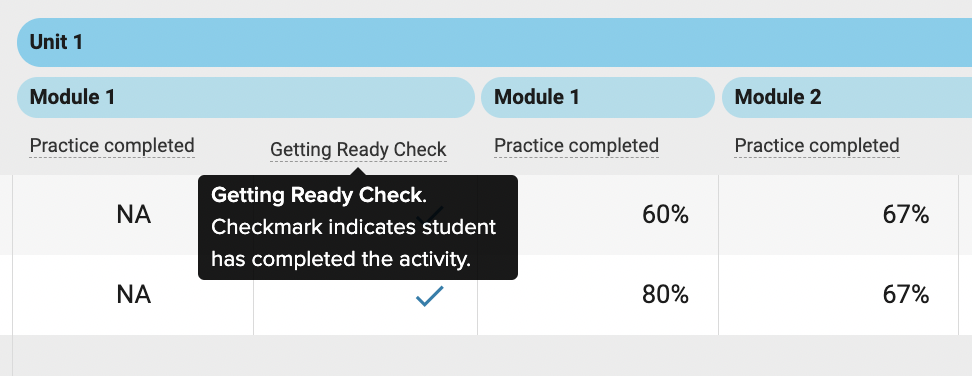Click Practice completed under the second Module 1

coord(577,146)
